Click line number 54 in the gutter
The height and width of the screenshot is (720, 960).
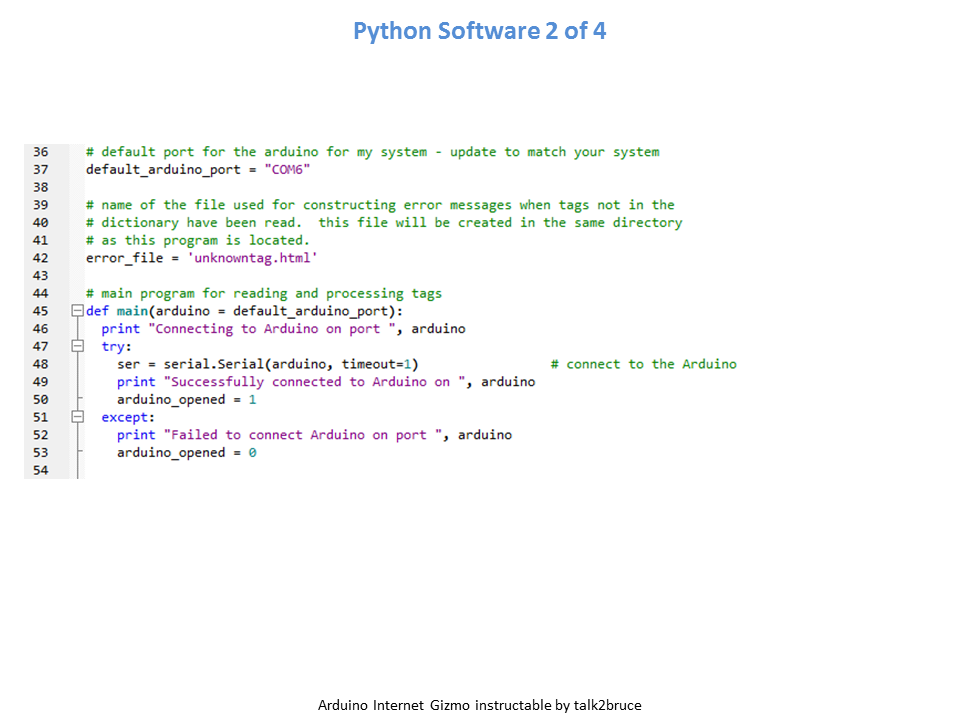40,470
